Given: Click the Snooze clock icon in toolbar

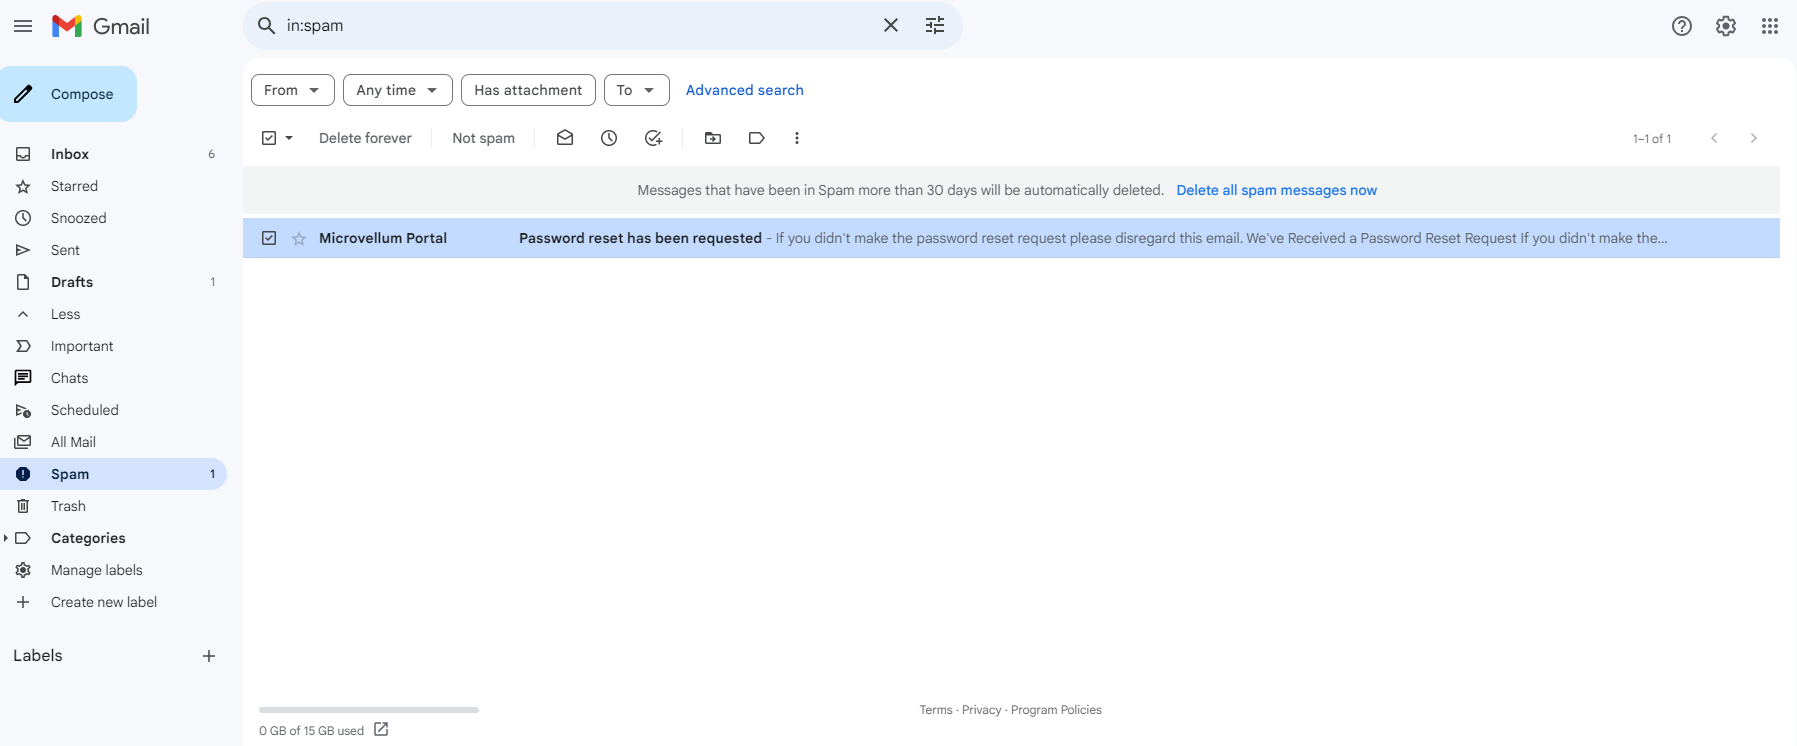Looking at the screenshot, I should coord(609,138).
